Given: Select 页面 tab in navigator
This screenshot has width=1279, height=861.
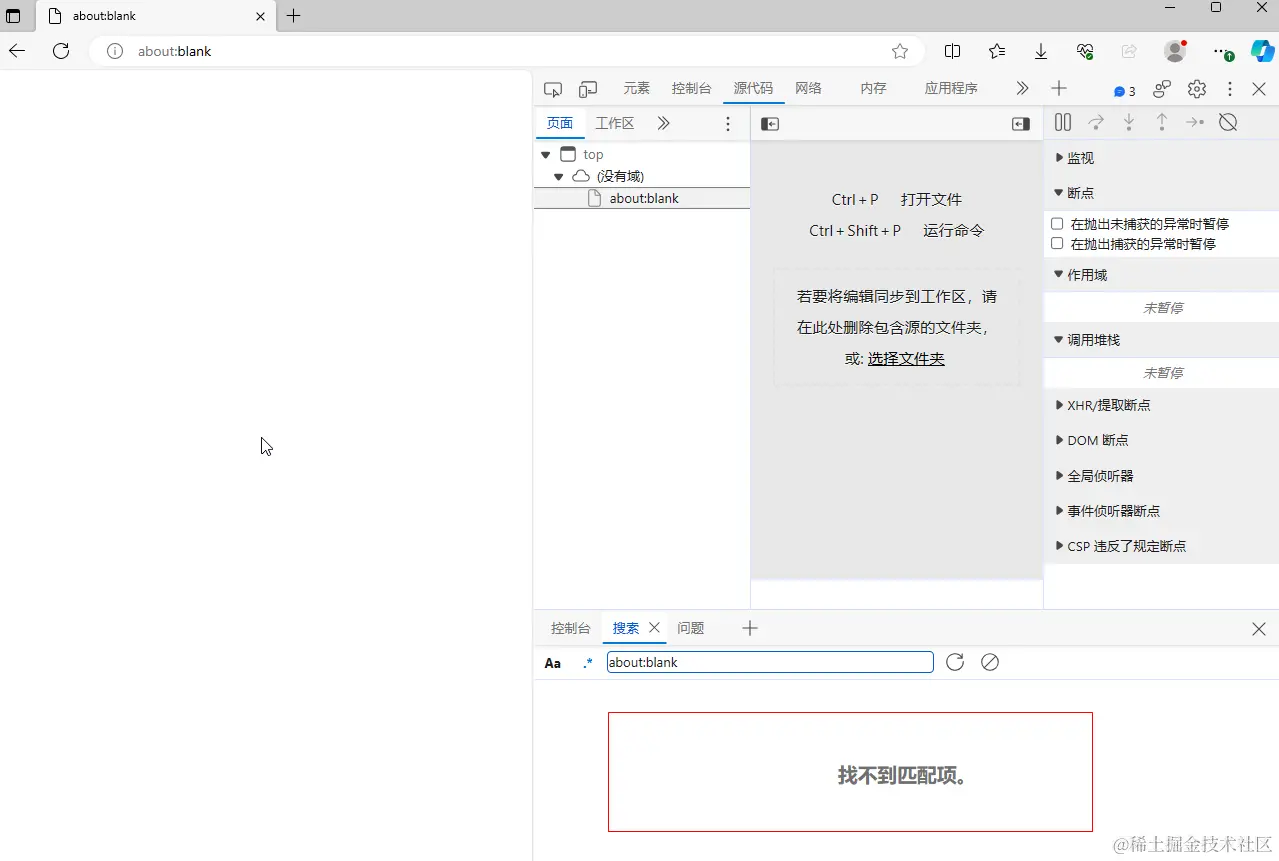Looking at the screenshot, I should 560,123.
